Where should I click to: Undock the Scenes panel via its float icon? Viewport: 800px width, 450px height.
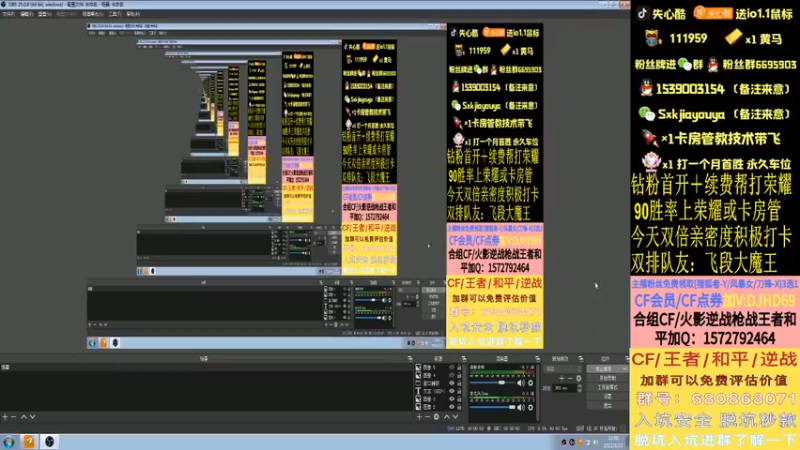pos(410,359)
